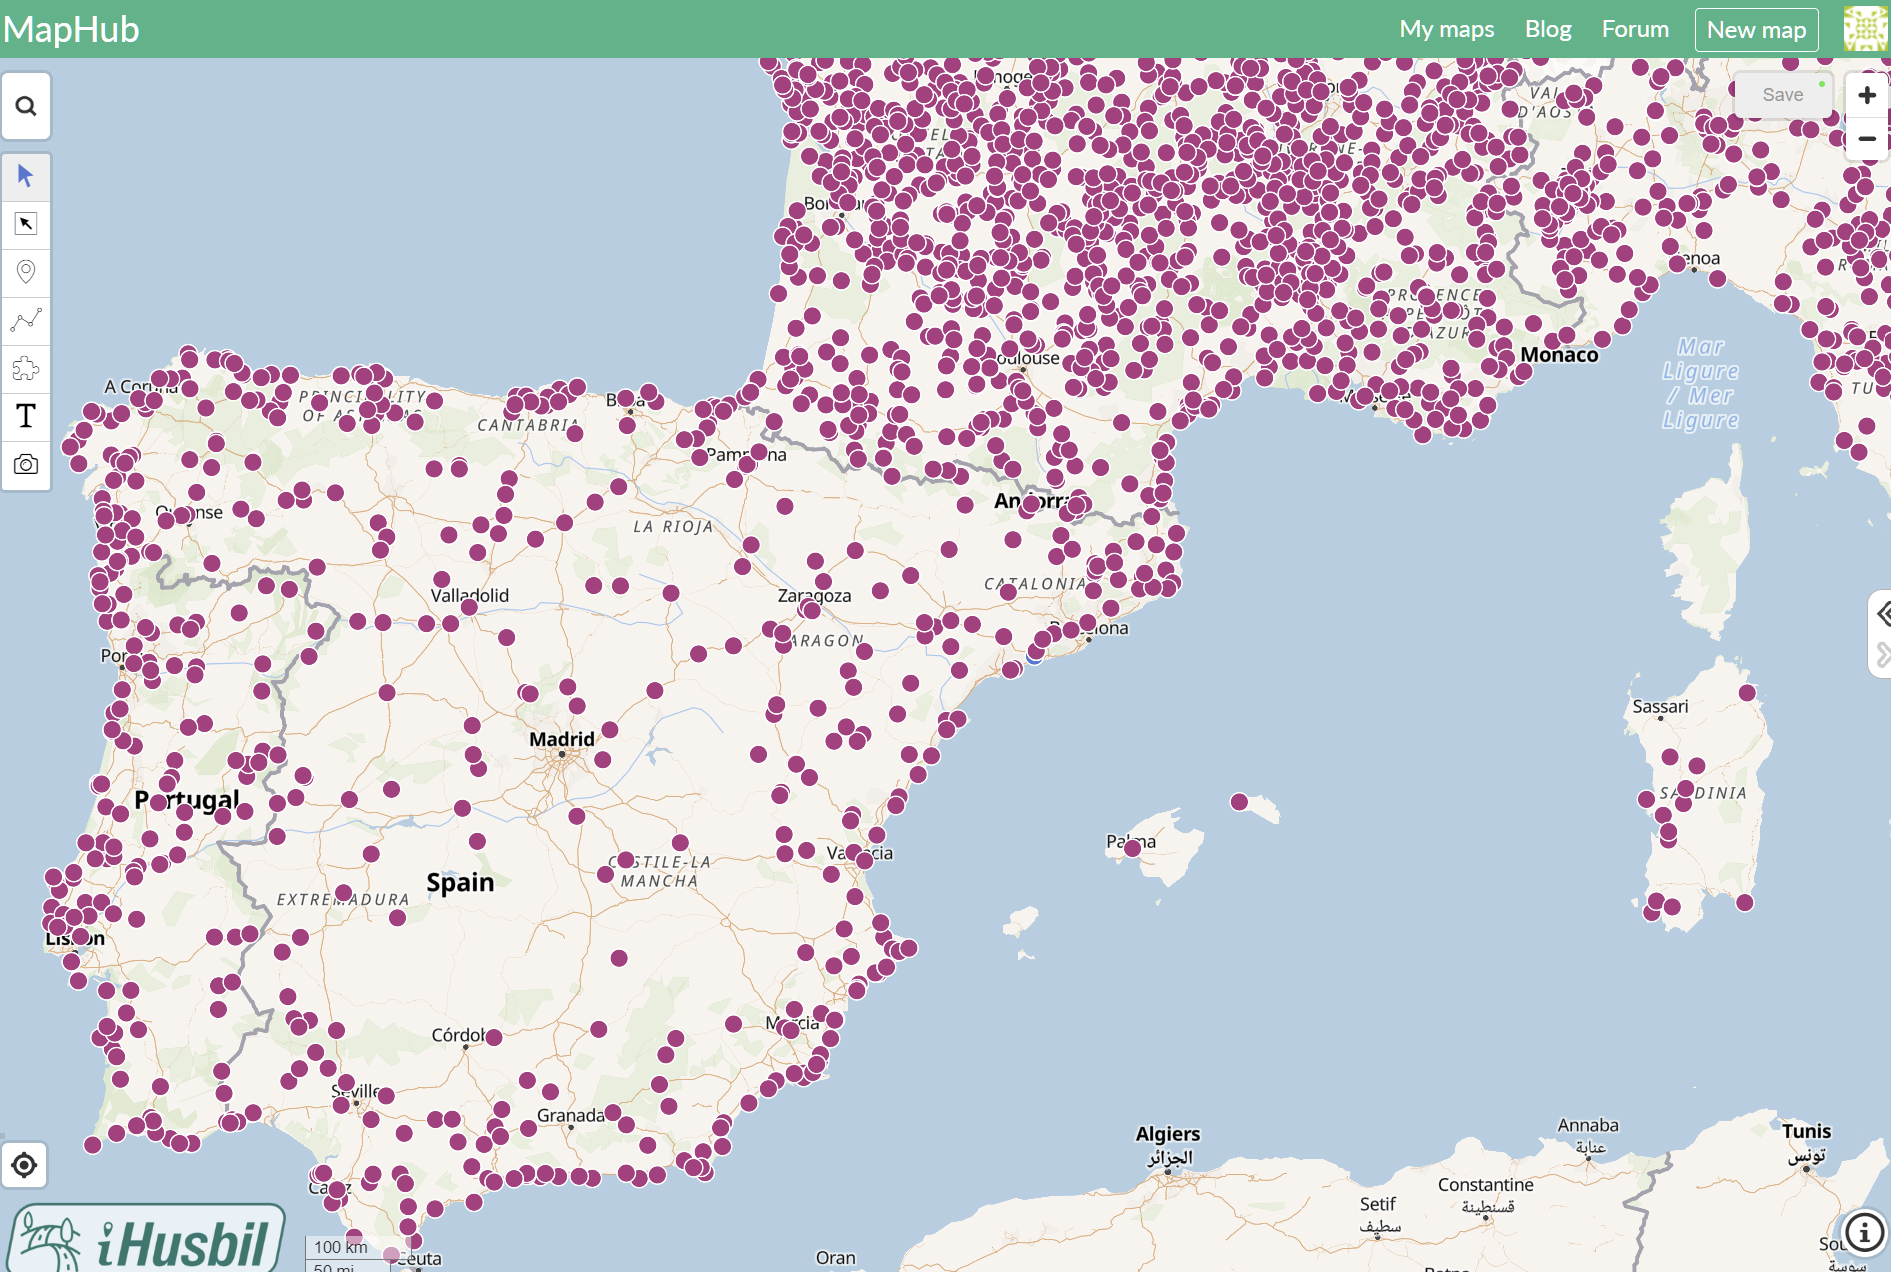Image resolution: width=1891 pixels, height=1272 pixels.
Task: Click the camera screenshot tool
Action: point(26,464)
